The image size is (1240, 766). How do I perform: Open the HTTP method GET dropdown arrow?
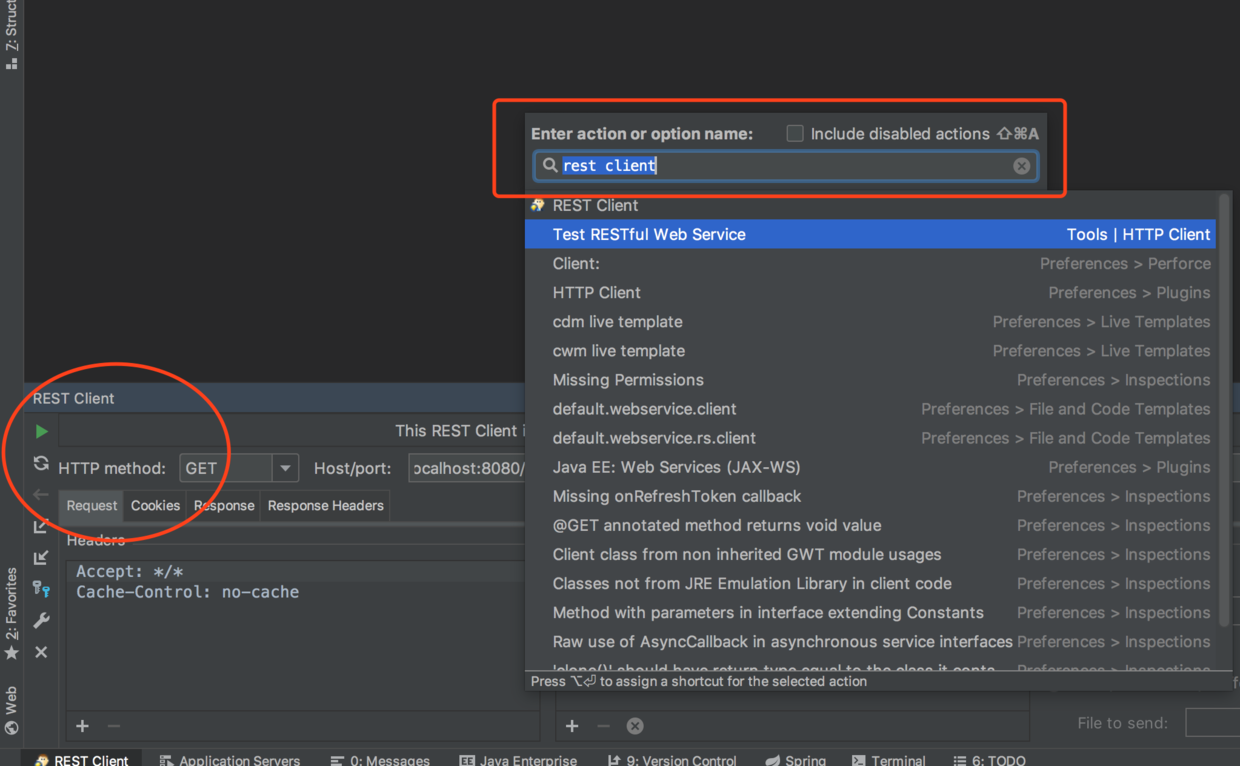click(x=285, y=468)
